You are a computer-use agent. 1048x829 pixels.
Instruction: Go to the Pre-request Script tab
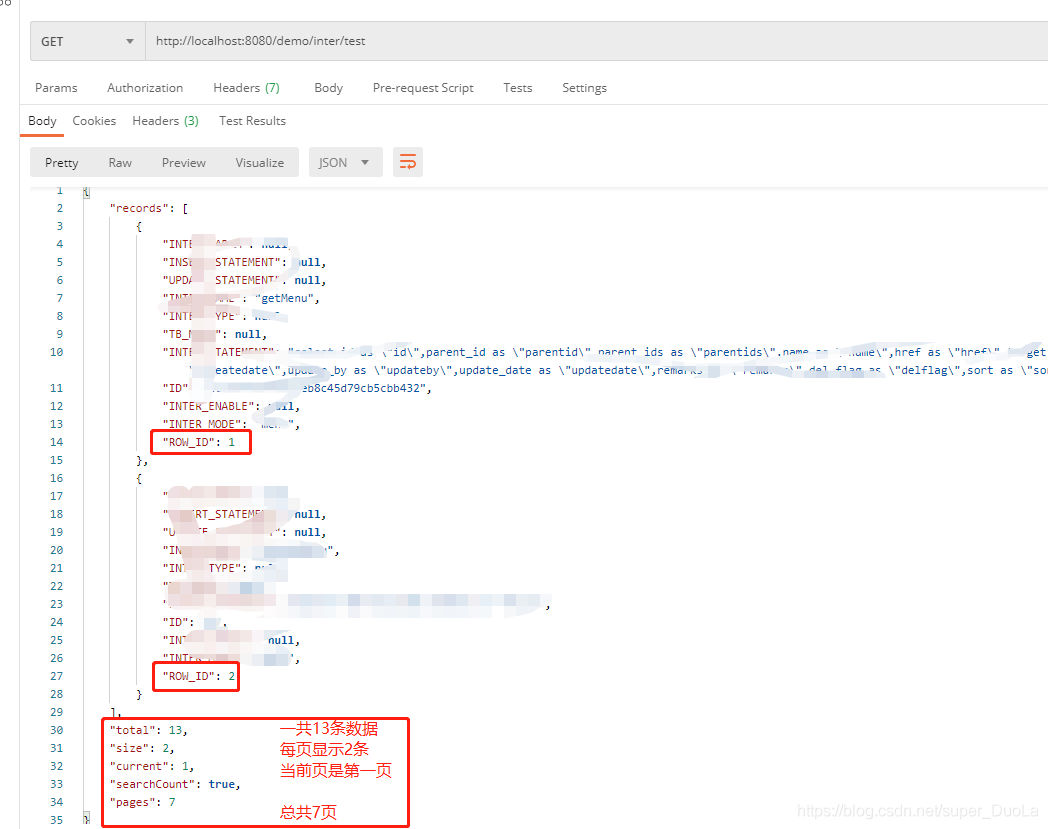(x=423, y=88)
